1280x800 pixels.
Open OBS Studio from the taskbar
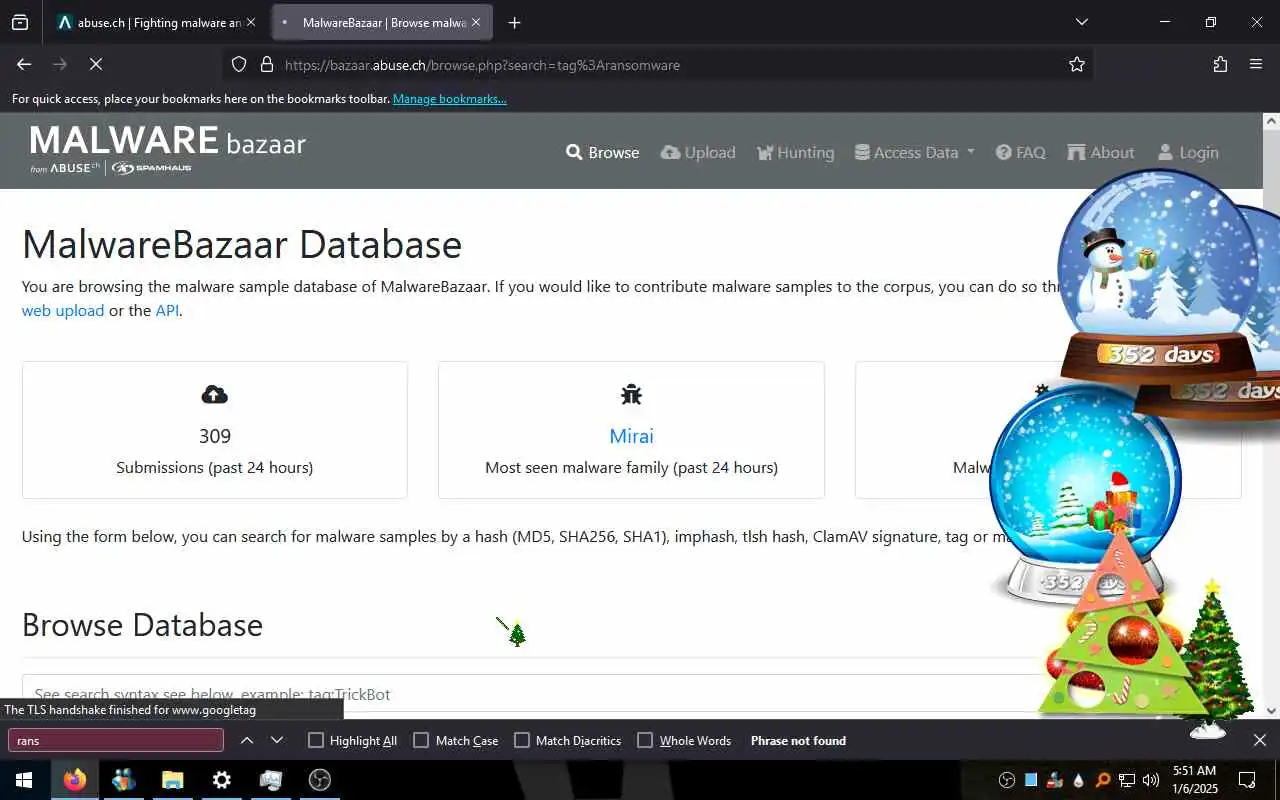pos(319,780)
